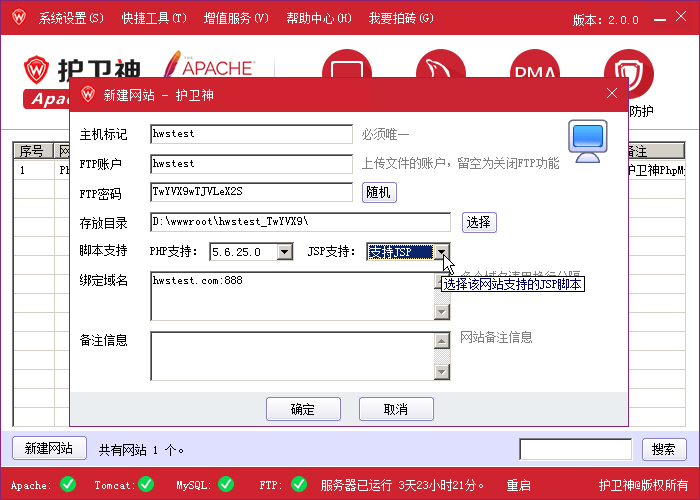Click the 备注 column header
Image resolution: width=700 pixels, height=500 pixels.
(x=655, y=151)
